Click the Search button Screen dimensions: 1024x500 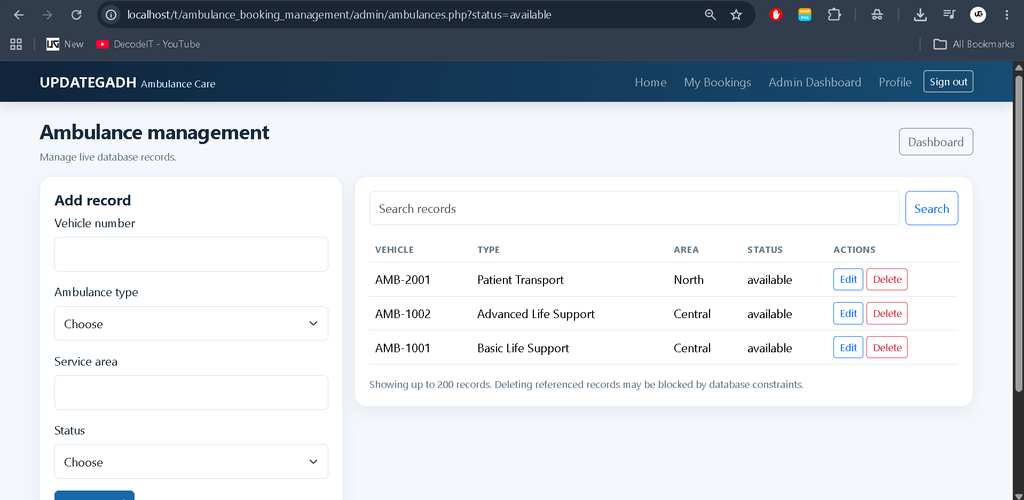pos(931,208)
